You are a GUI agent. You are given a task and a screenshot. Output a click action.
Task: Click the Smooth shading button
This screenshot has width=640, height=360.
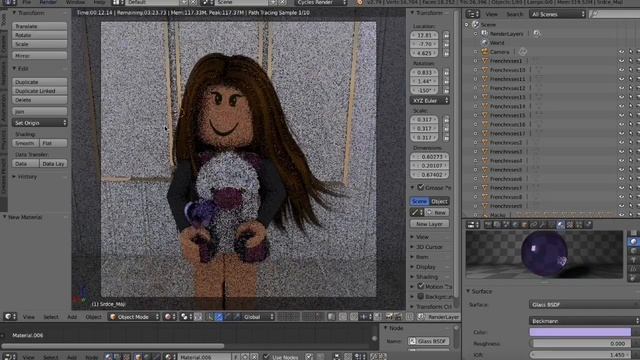click(26, 143)
